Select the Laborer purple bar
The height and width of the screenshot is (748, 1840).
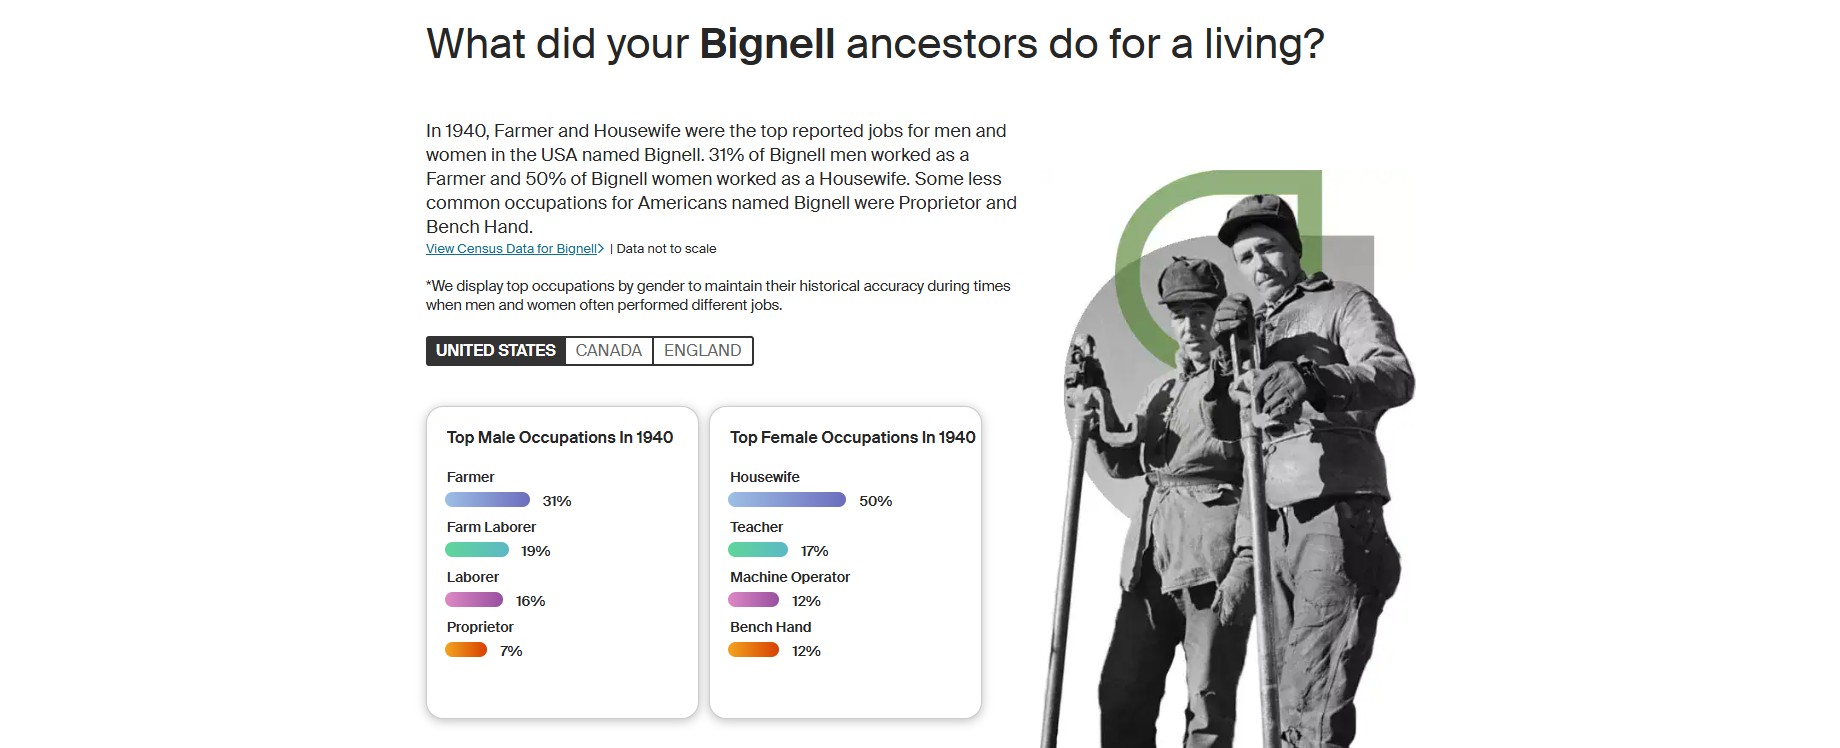click(473, 599)
